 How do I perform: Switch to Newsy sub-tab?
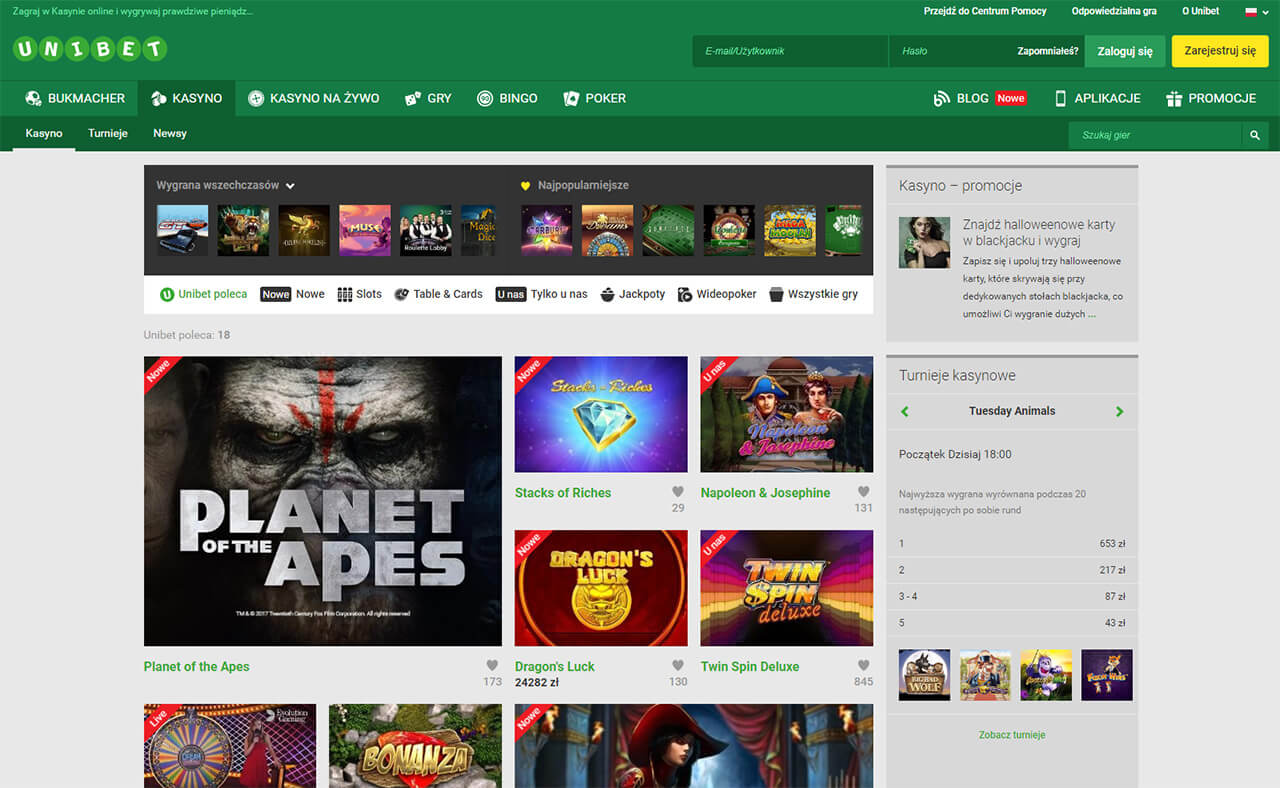coord(170,133)
